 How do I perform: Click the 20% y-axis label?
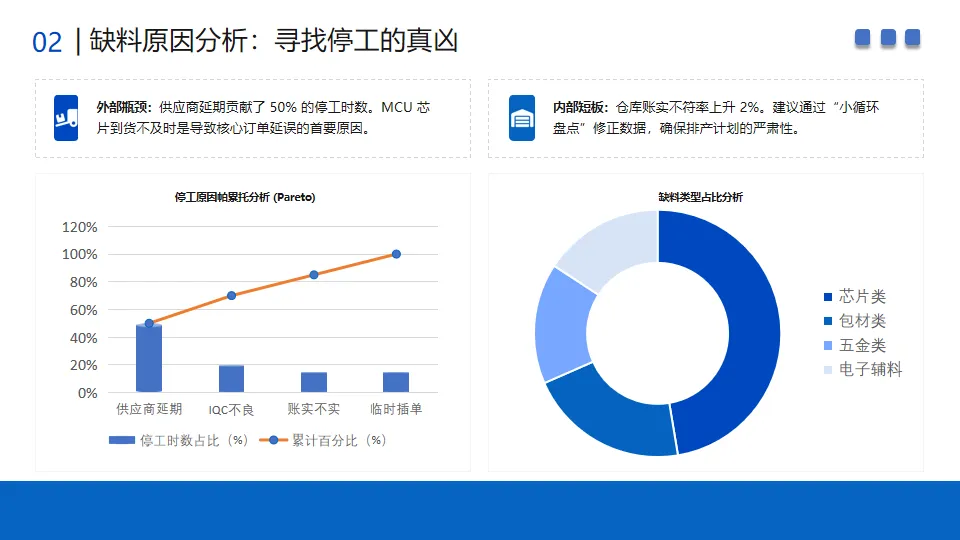[x=83, y=366]
